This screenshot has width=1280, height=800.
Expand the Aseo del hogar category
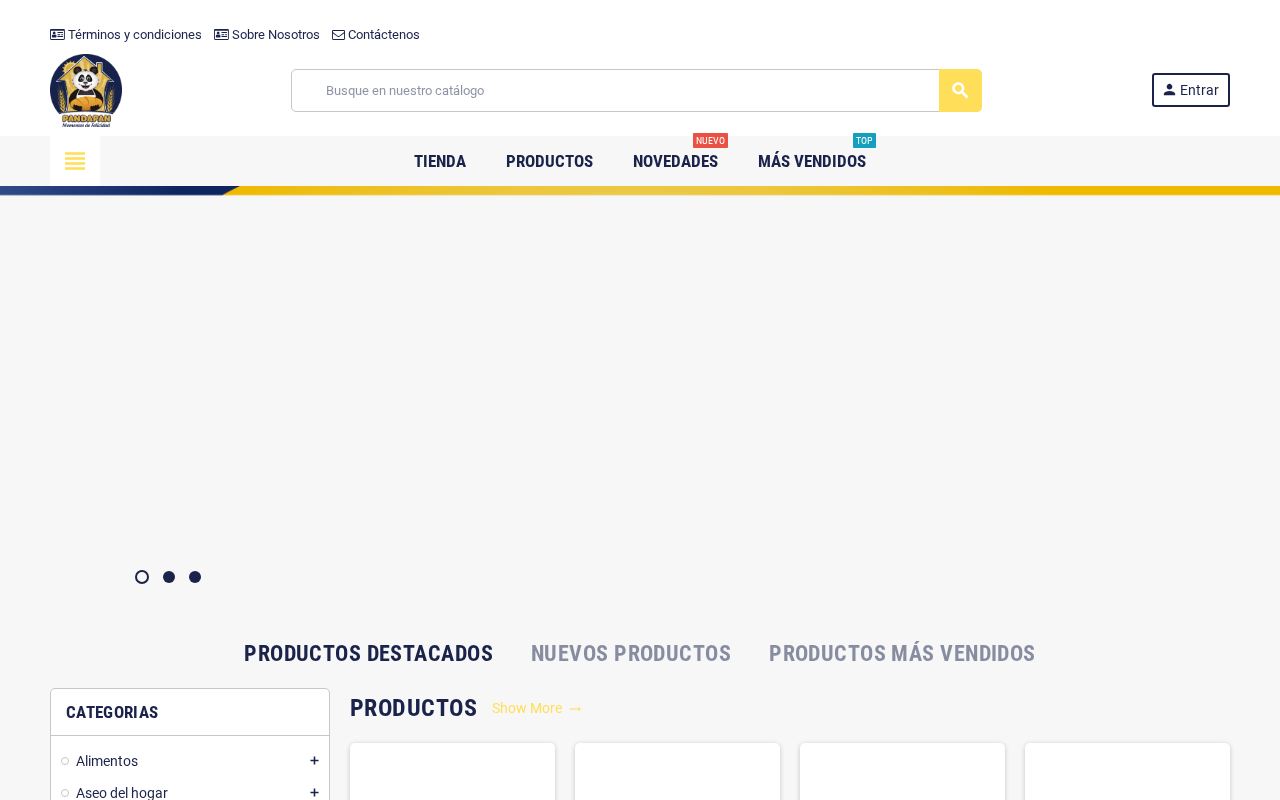[x=314, y=792]
